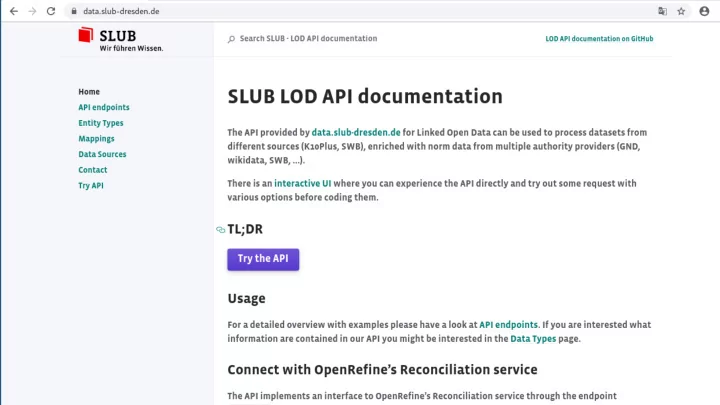Click the 'Wir führen Wissen.' tagline
Viewport: 720px width, 405px height.
[x=131, y=48]
